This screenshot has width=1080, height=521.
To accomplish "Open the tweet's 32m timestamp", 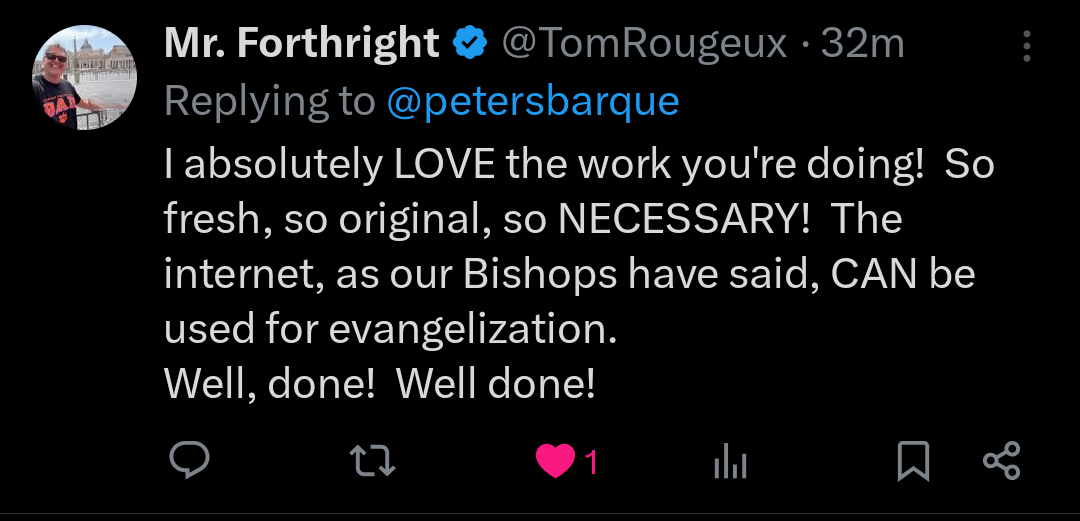I will pyautogui.click(x=862, y=43).
